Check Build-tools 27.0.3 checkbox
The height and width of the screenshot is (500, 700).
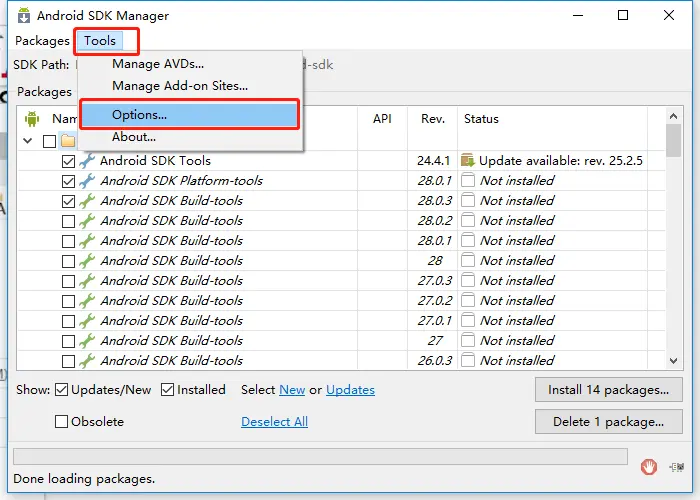coord(68,281)
